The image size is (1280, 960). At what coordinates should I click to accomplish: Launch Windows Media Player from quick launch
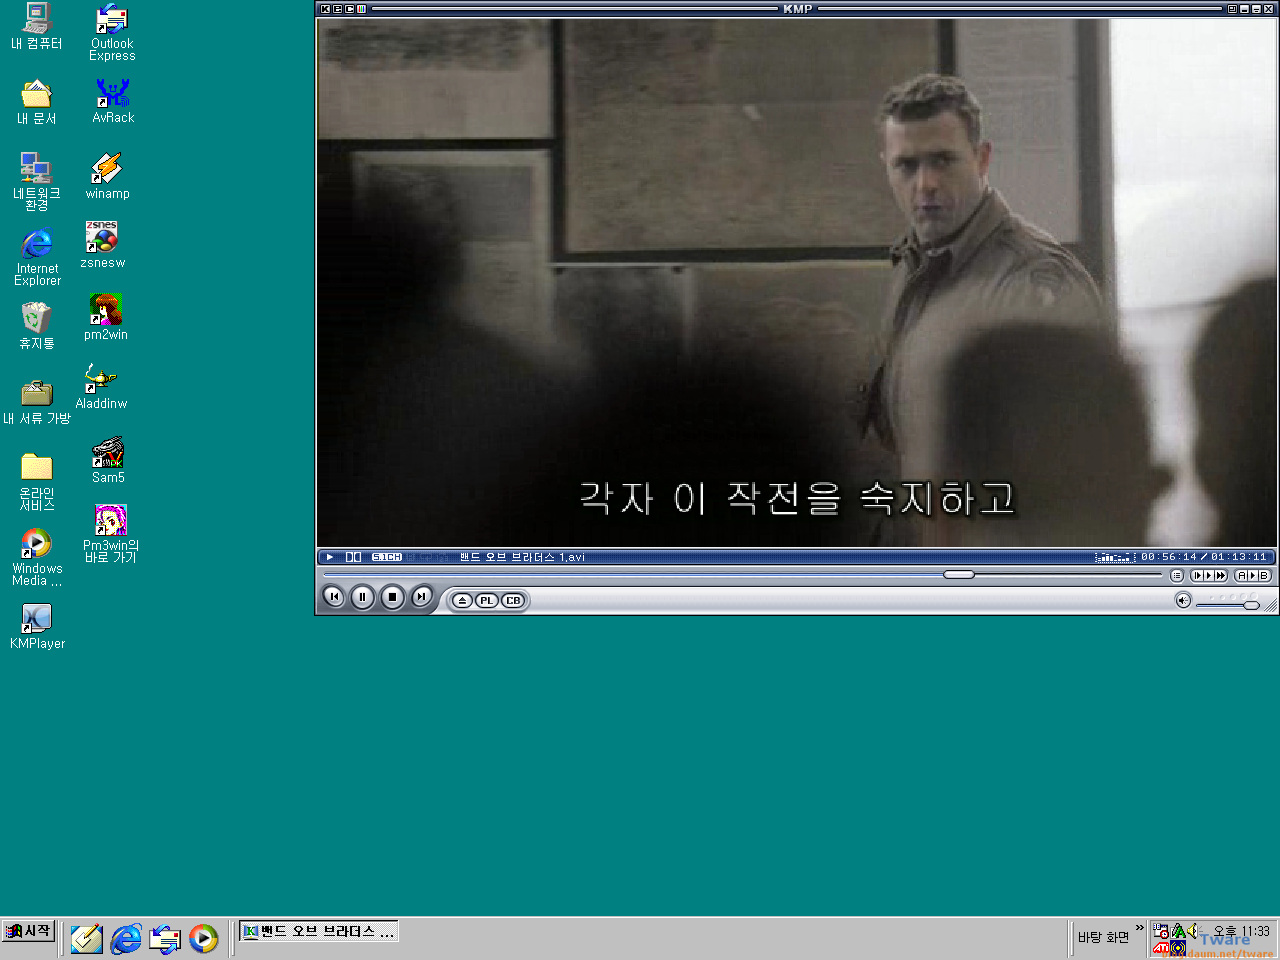(204, 938)
